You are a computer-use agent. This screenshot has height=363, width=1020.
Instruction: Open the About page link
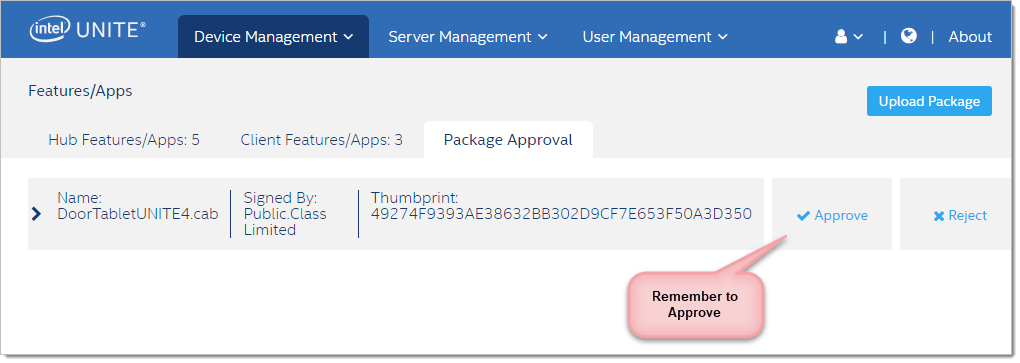(x=970, y=37)
